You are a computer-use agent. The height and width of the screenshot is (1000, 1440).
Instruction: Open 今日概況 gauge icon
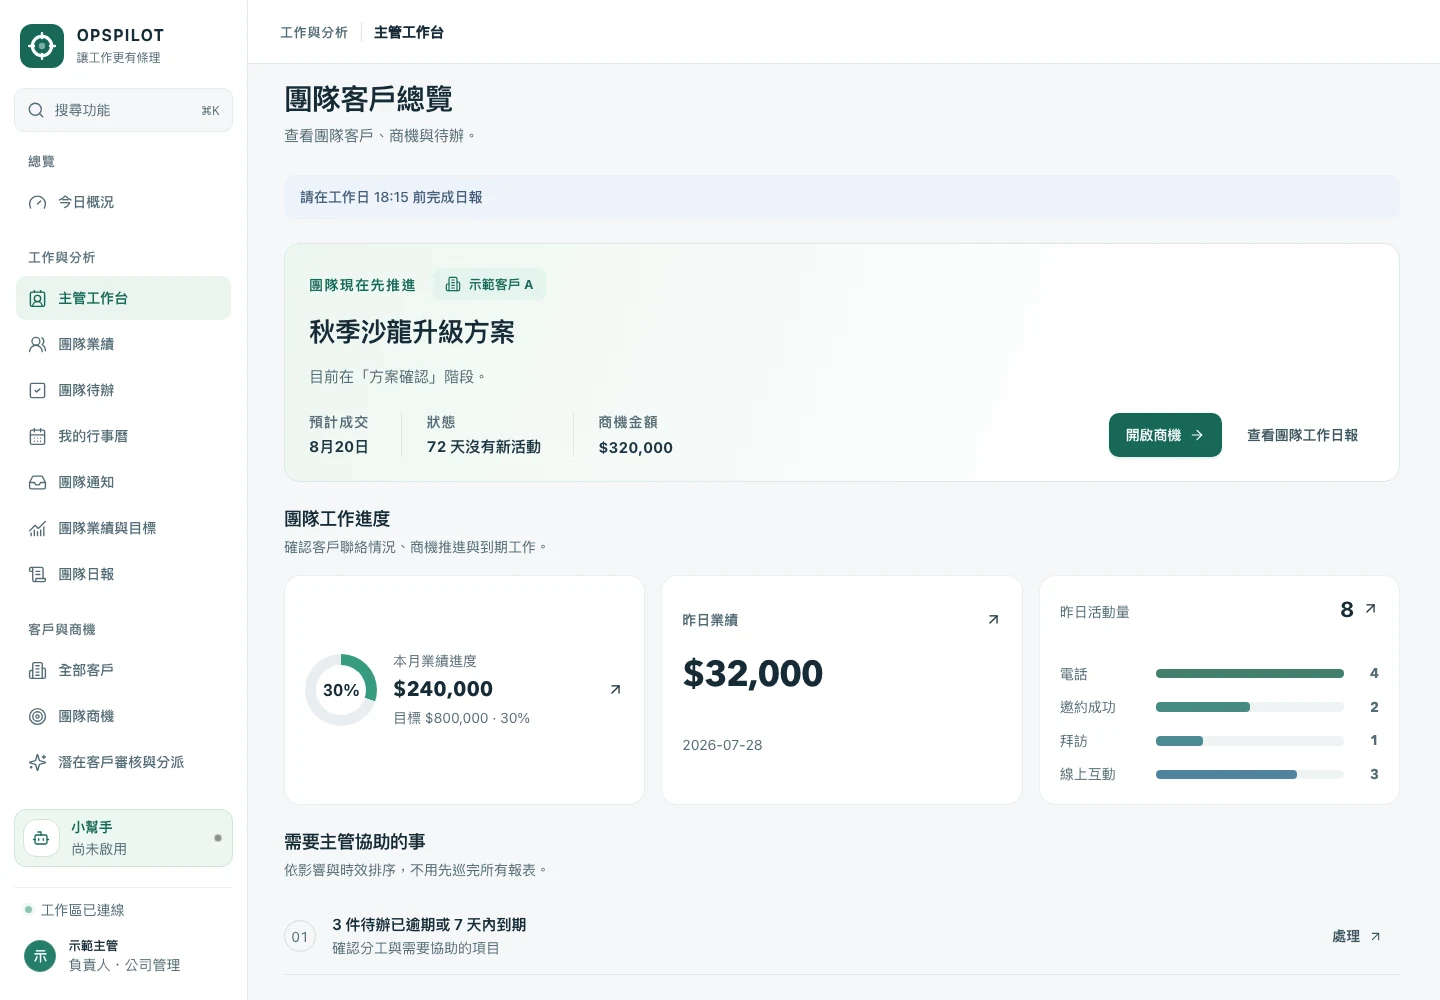coord(37,202)
